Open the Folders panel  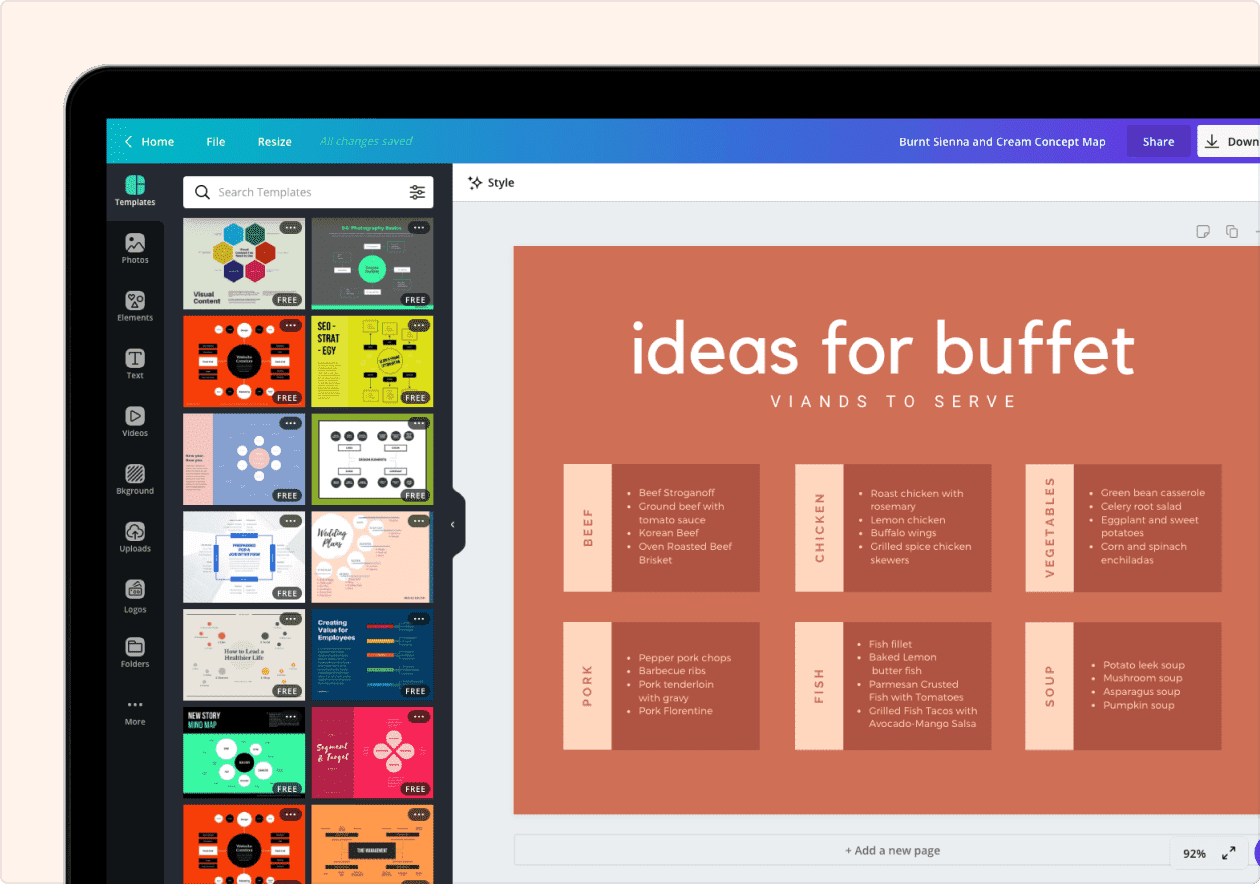[135, 652]
